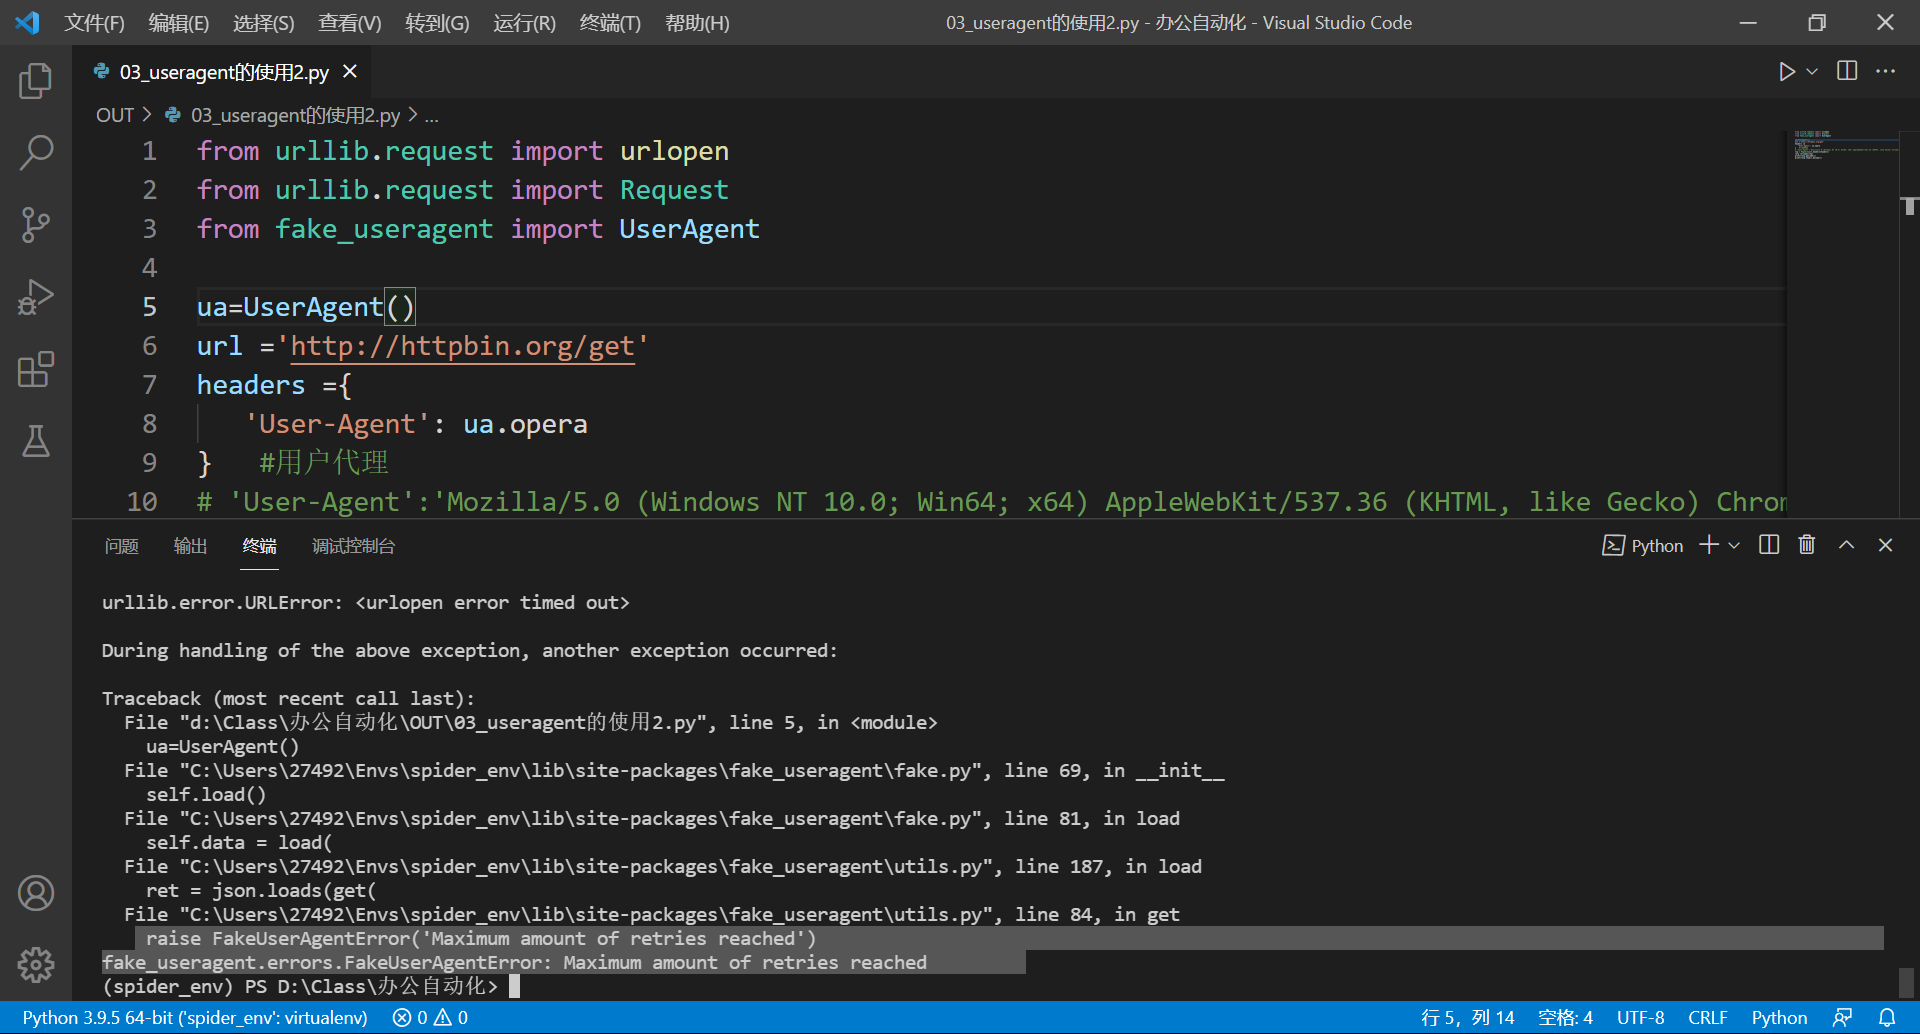
Task: Open the 选择(S) menu
Action: tap(263, 22)
